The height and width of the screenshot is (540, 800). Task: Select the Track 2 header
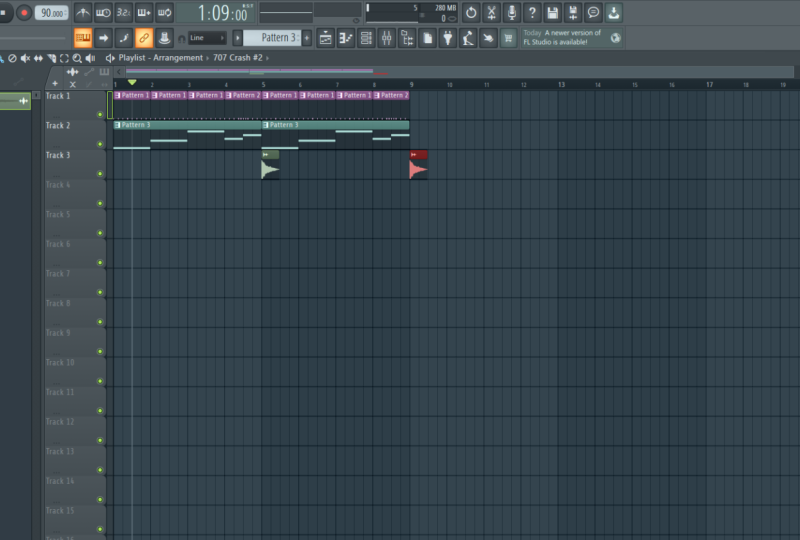tap(74, 134)
